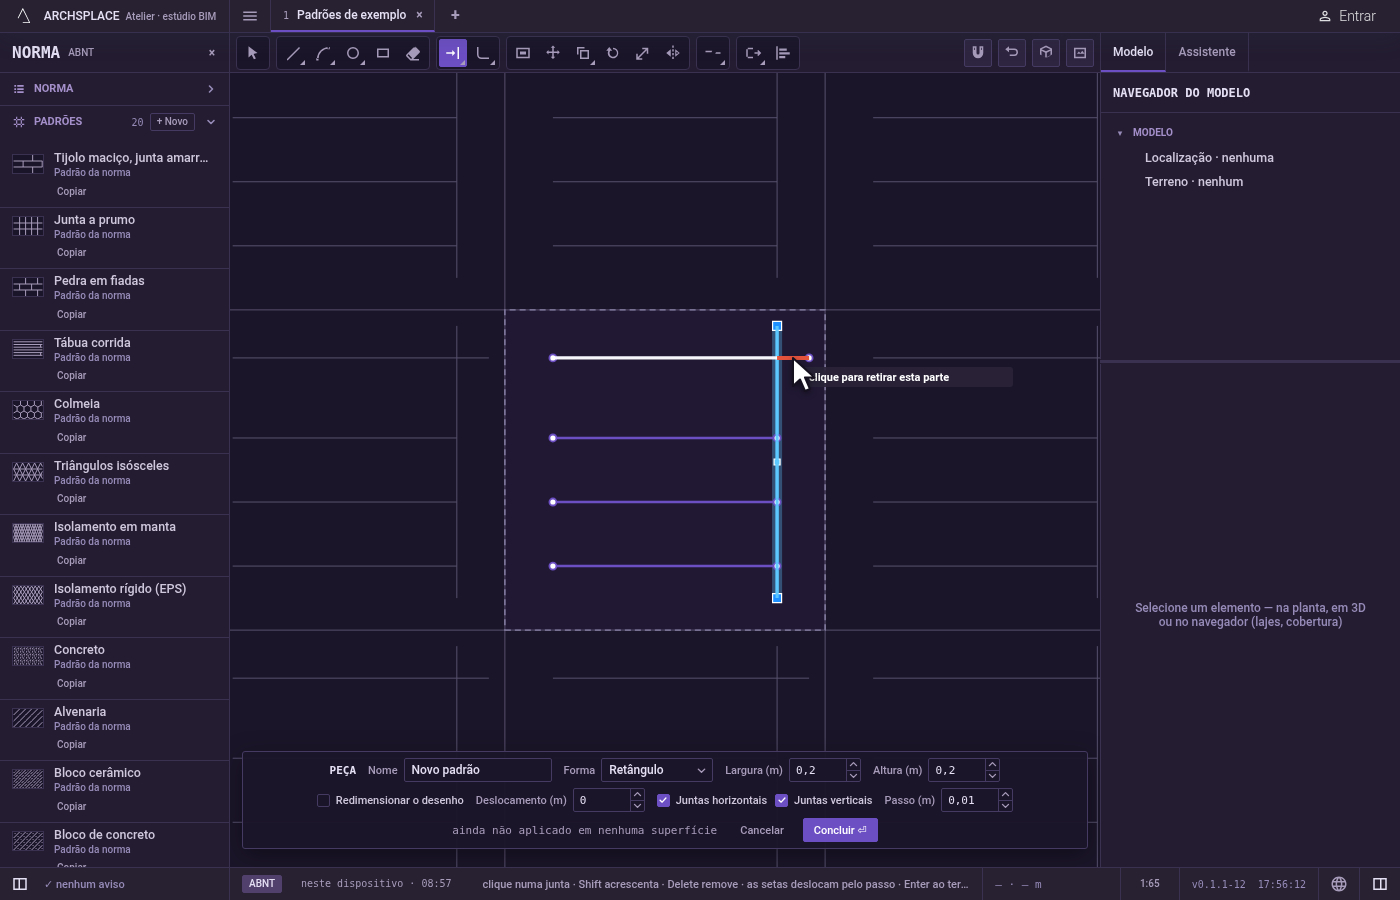1400x900 pixels.
Task: Increase the Largura value
Action: click(x=853, y=765)
